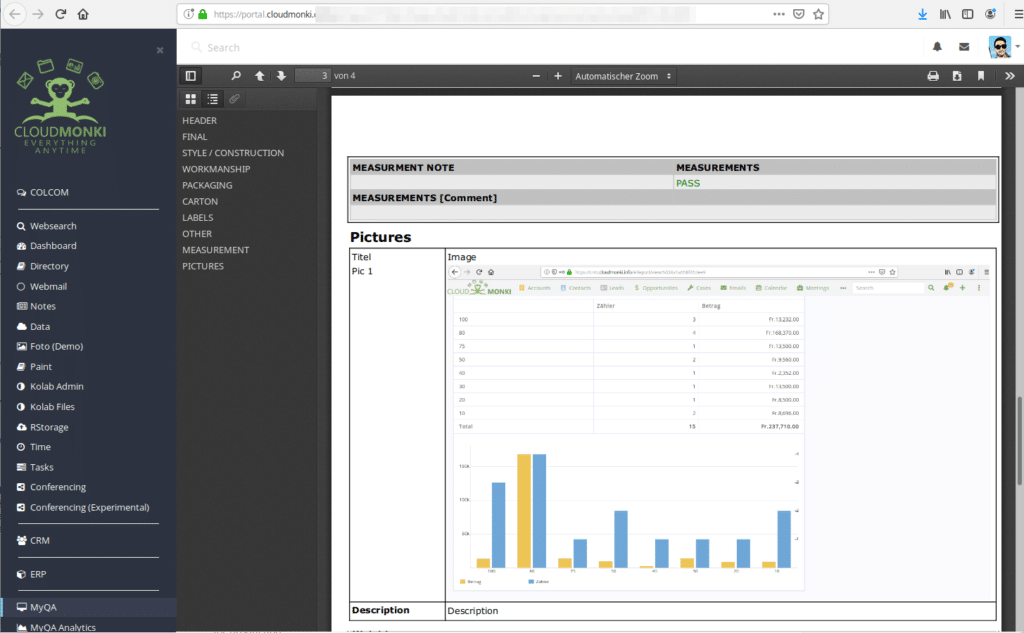
Task: Go to next PDF page
Action: pyautogui.click(x=281, y=76)
